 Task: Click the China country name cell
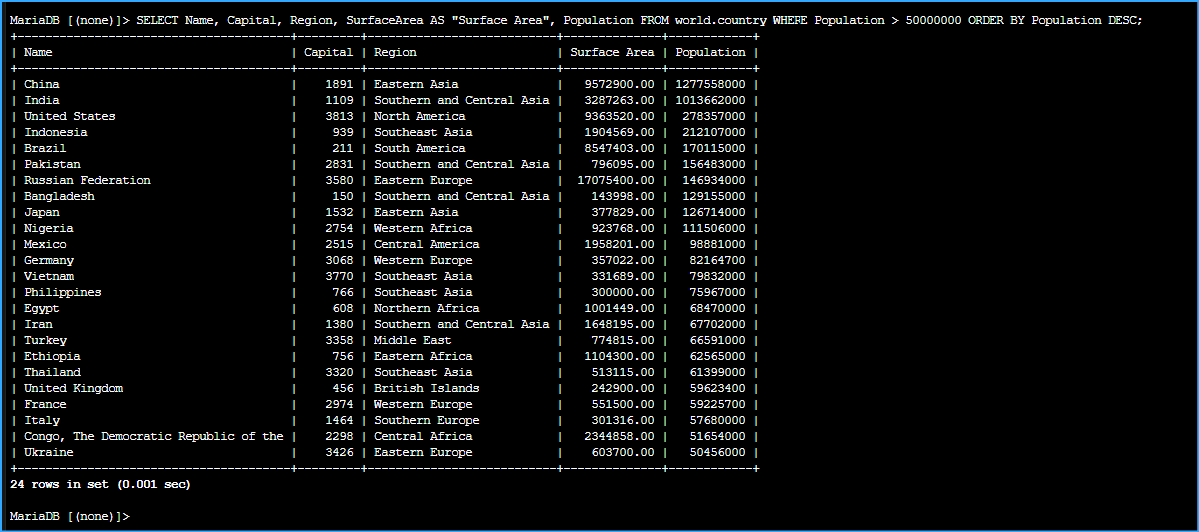(41, 84)
